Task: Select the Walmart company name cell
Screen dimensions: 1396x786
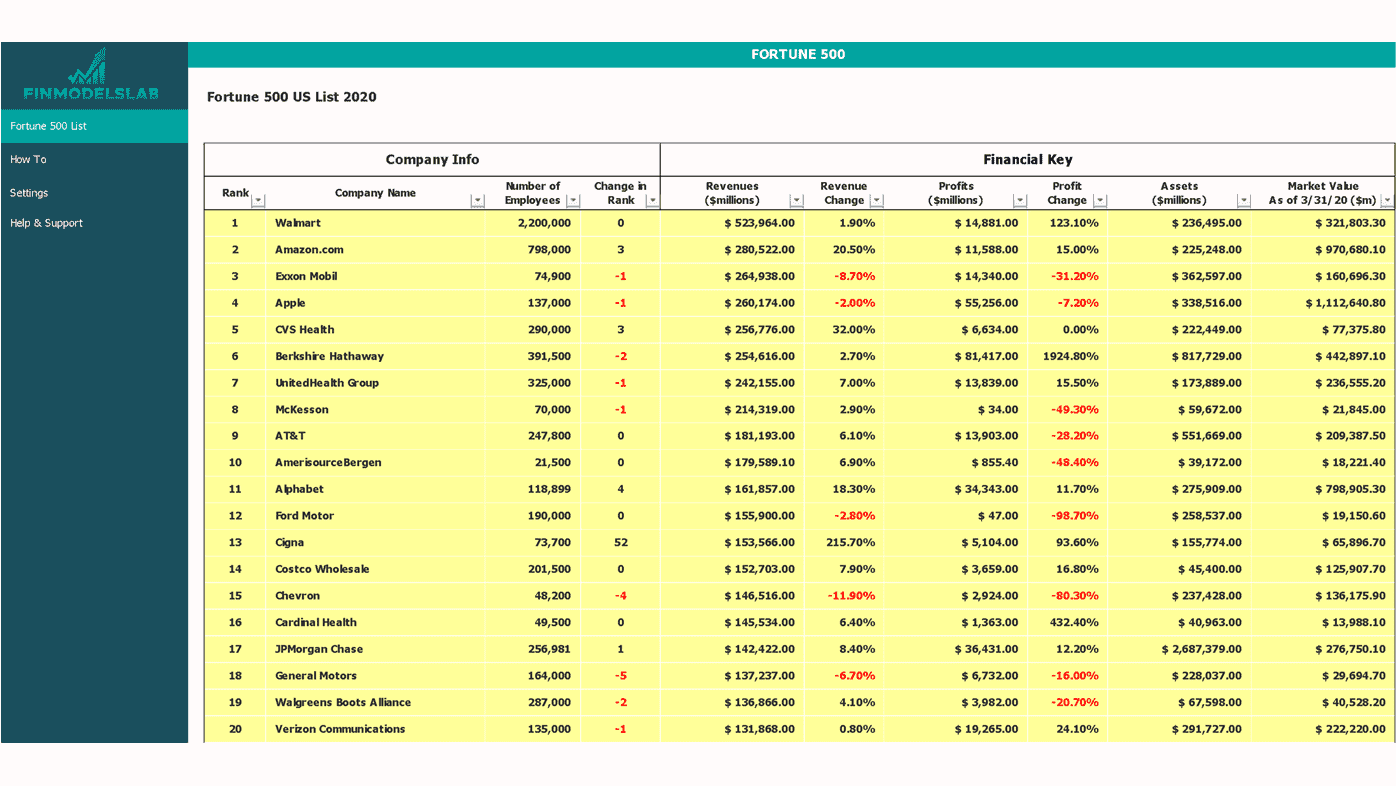Action: (x=375, y=223)
